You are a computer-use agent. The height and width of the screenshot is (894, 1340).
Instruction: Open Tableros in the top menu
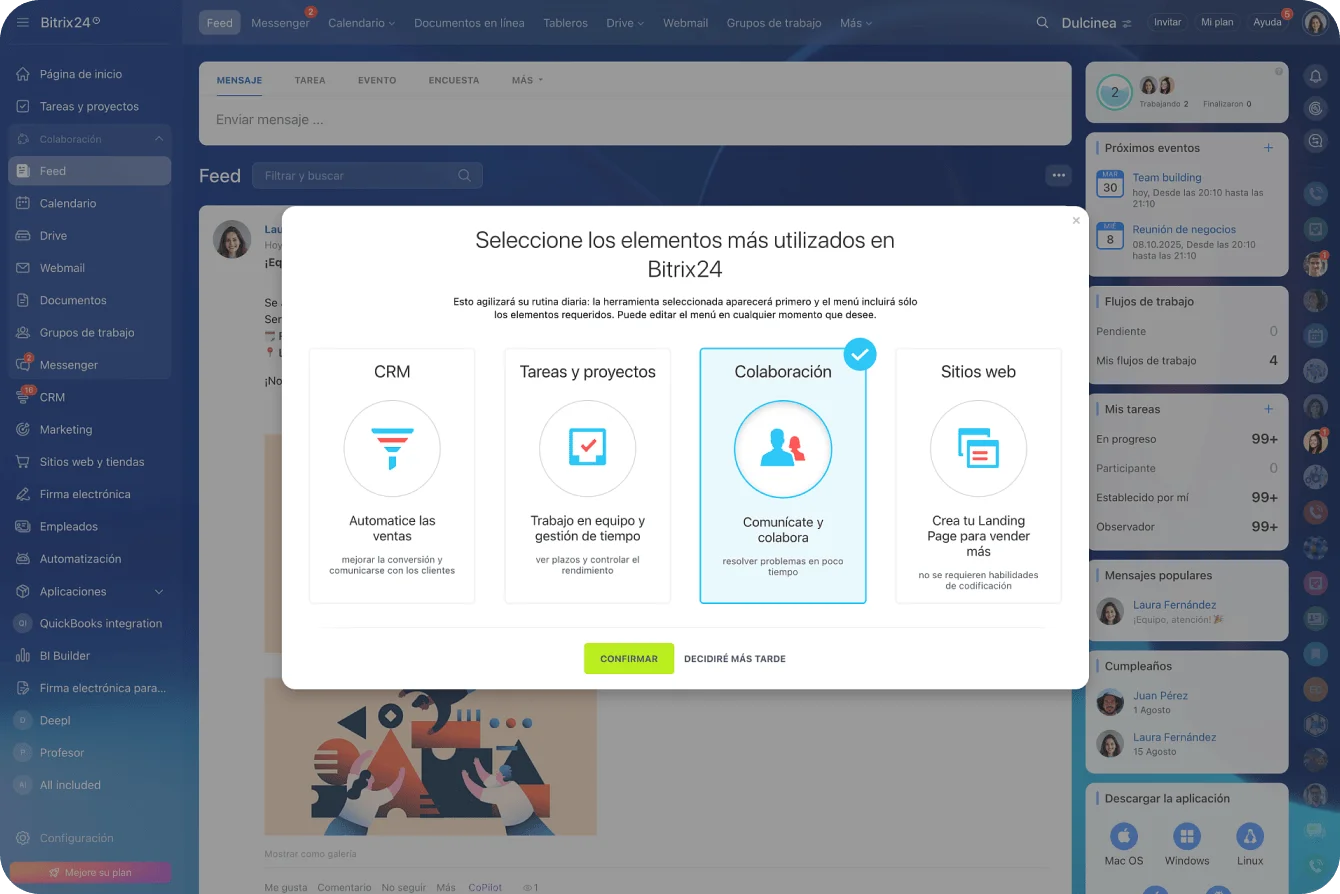click(565, 23)
